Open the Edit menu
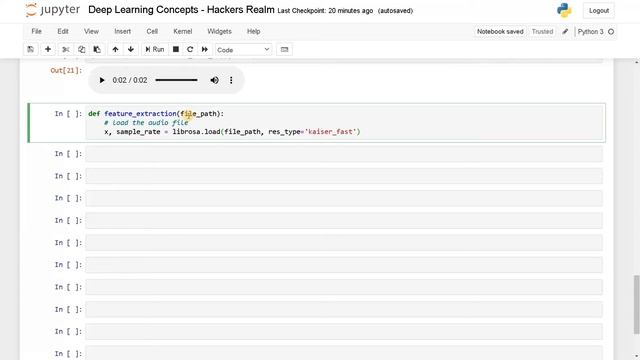The width and height of the screenshot is (640, 360). tap(63, 31)
